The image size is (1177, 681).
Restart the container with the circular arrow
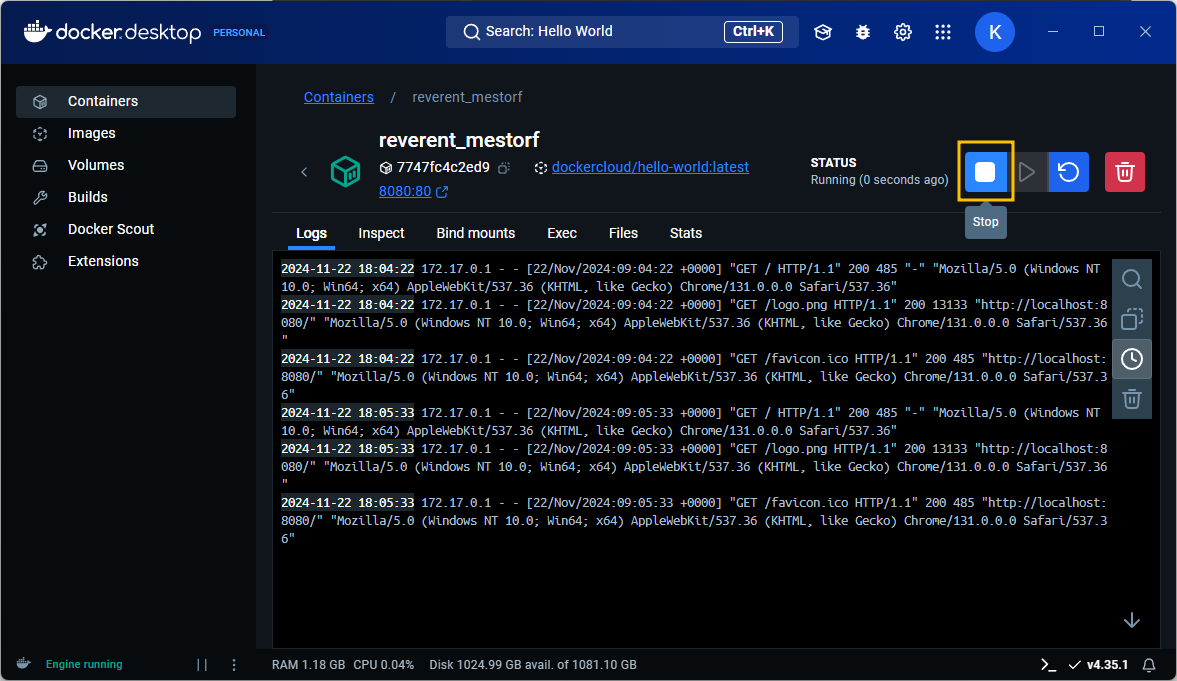coord(1068,172)
